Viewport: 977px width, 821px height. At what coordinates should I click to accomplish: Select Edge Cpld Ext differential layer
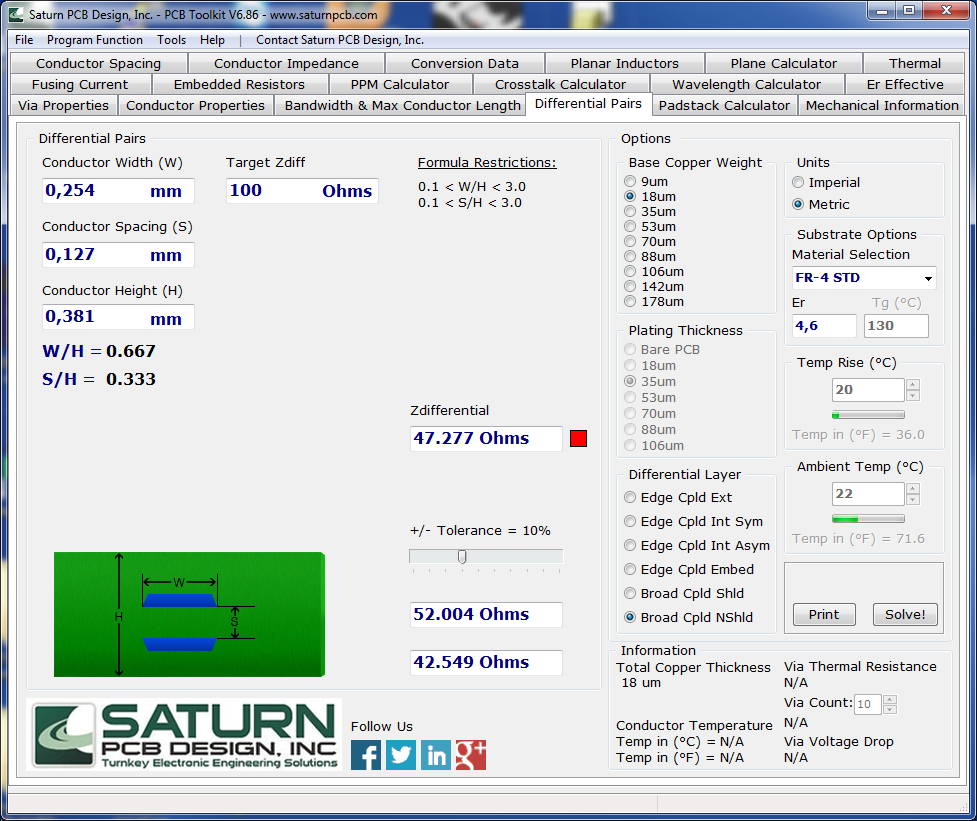click(x=630, y=498)
